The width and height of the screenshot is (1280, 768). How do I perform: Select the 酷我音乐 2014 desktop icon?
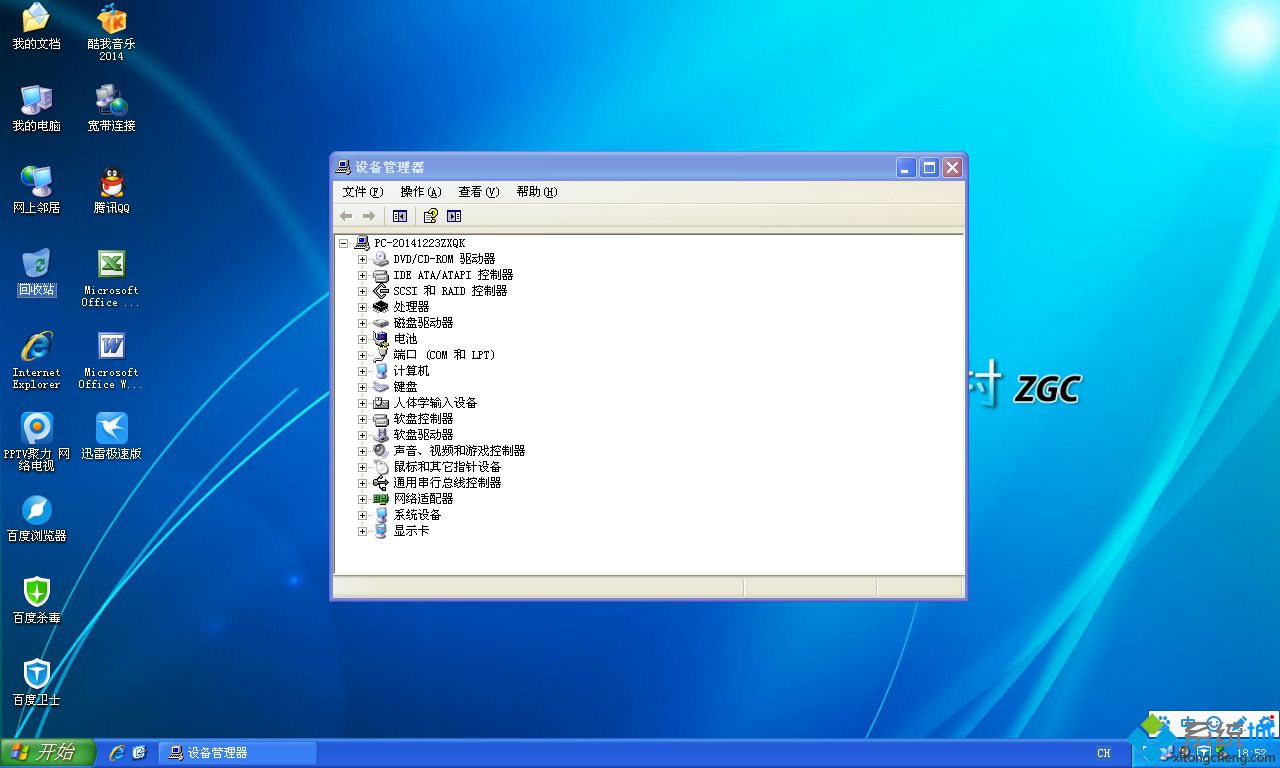tap(111, 33)
